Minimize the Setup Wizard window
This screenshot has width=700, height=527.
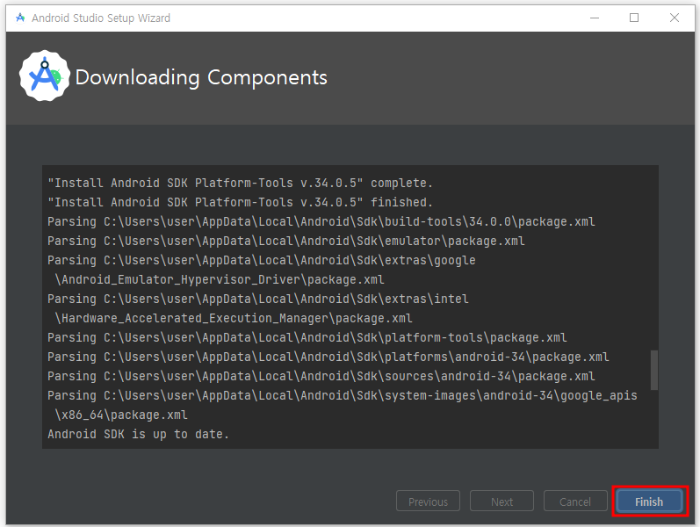(594, 18)
